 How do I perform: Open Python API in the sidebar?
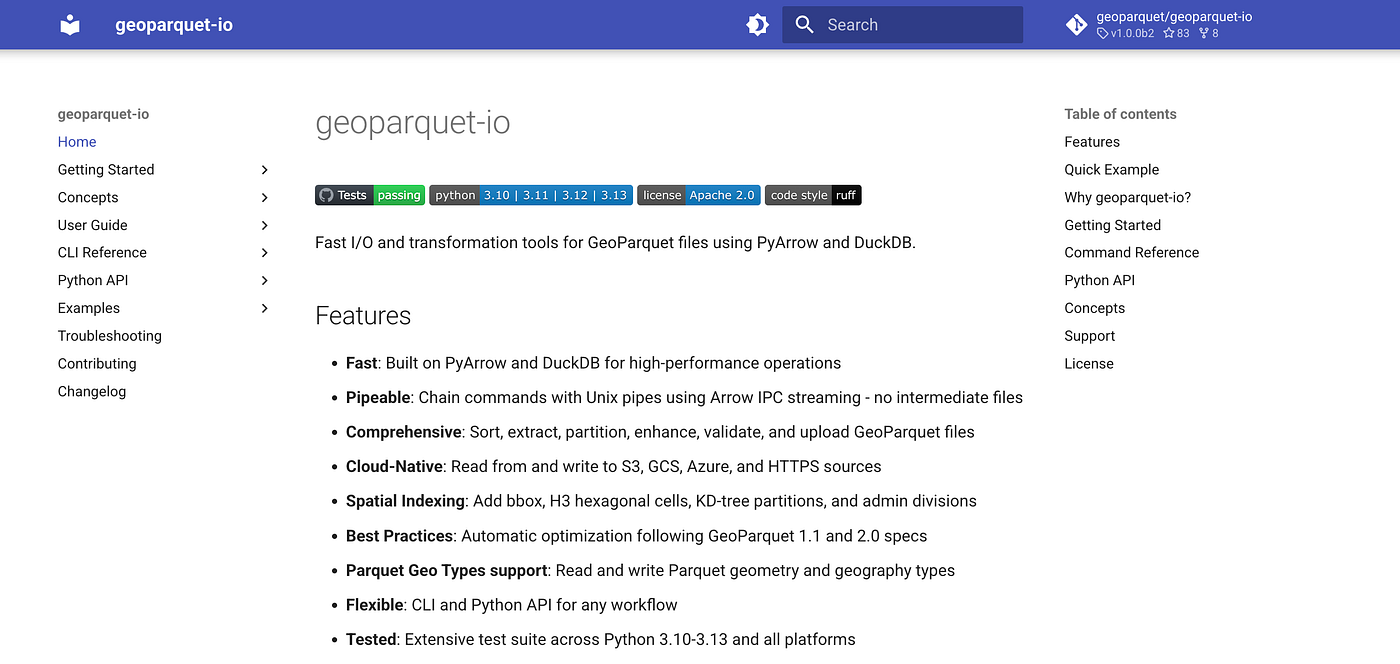(x=93, y=281)
